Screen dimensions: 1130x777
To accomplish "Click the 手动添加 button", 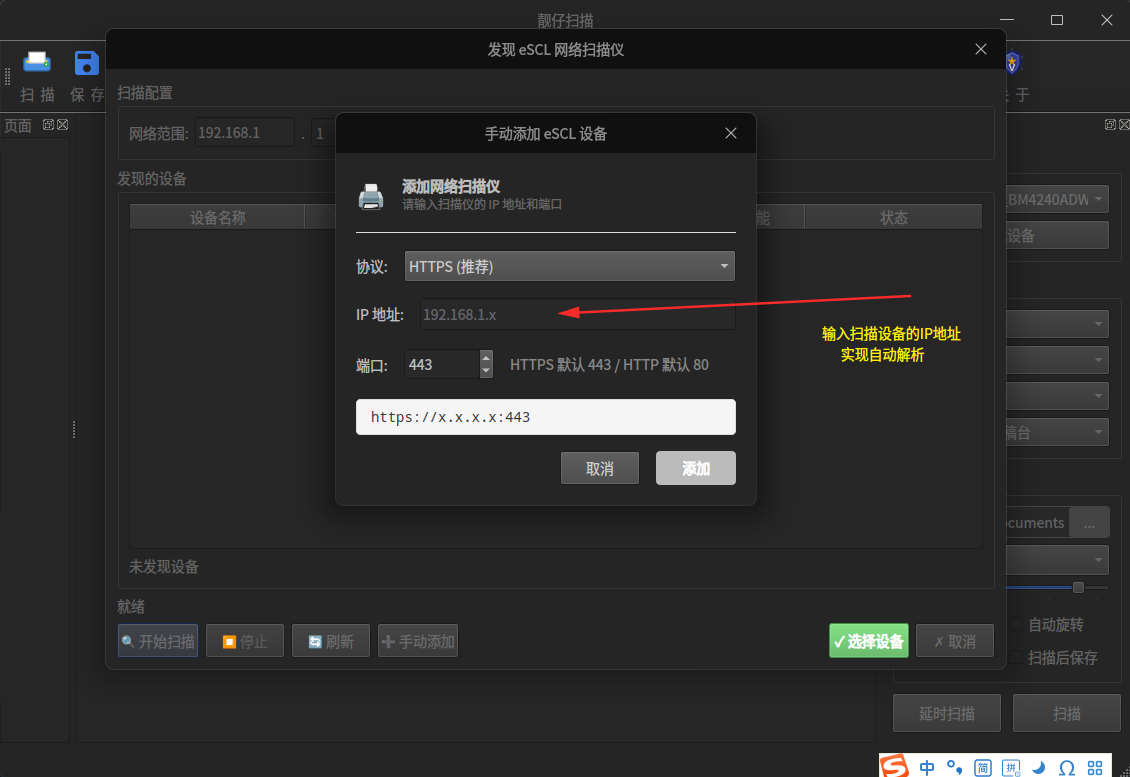I will [418, 641].
